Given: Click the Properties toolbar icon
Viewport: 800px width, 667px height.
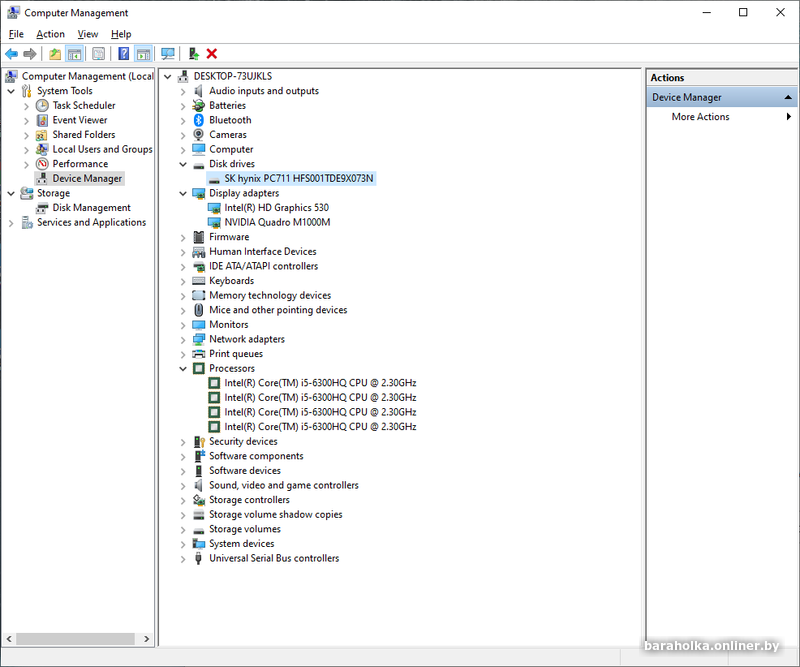Looking at the screenshot, I should click(98, 54).
